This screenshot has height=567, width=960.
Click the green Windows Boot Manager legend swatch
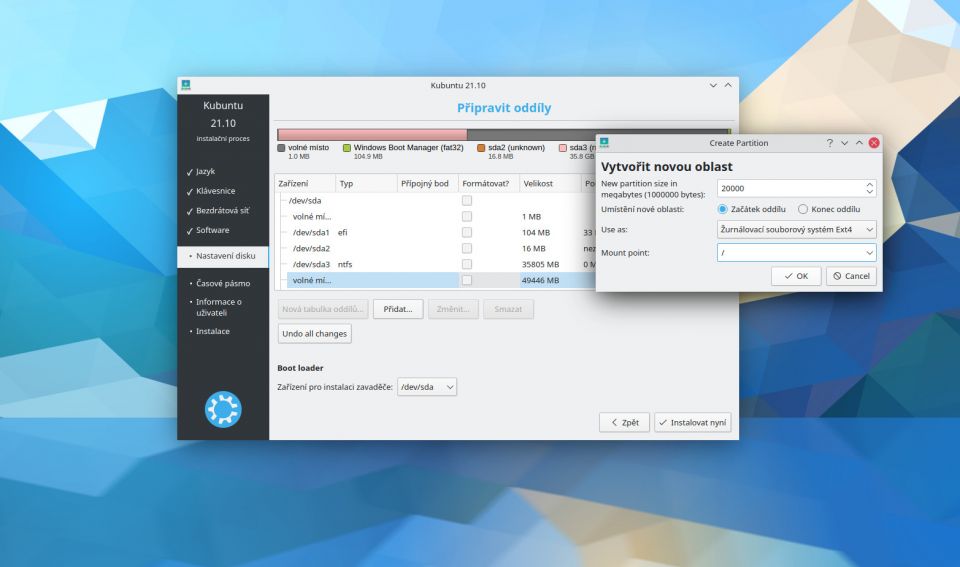[x=347, y=148]
